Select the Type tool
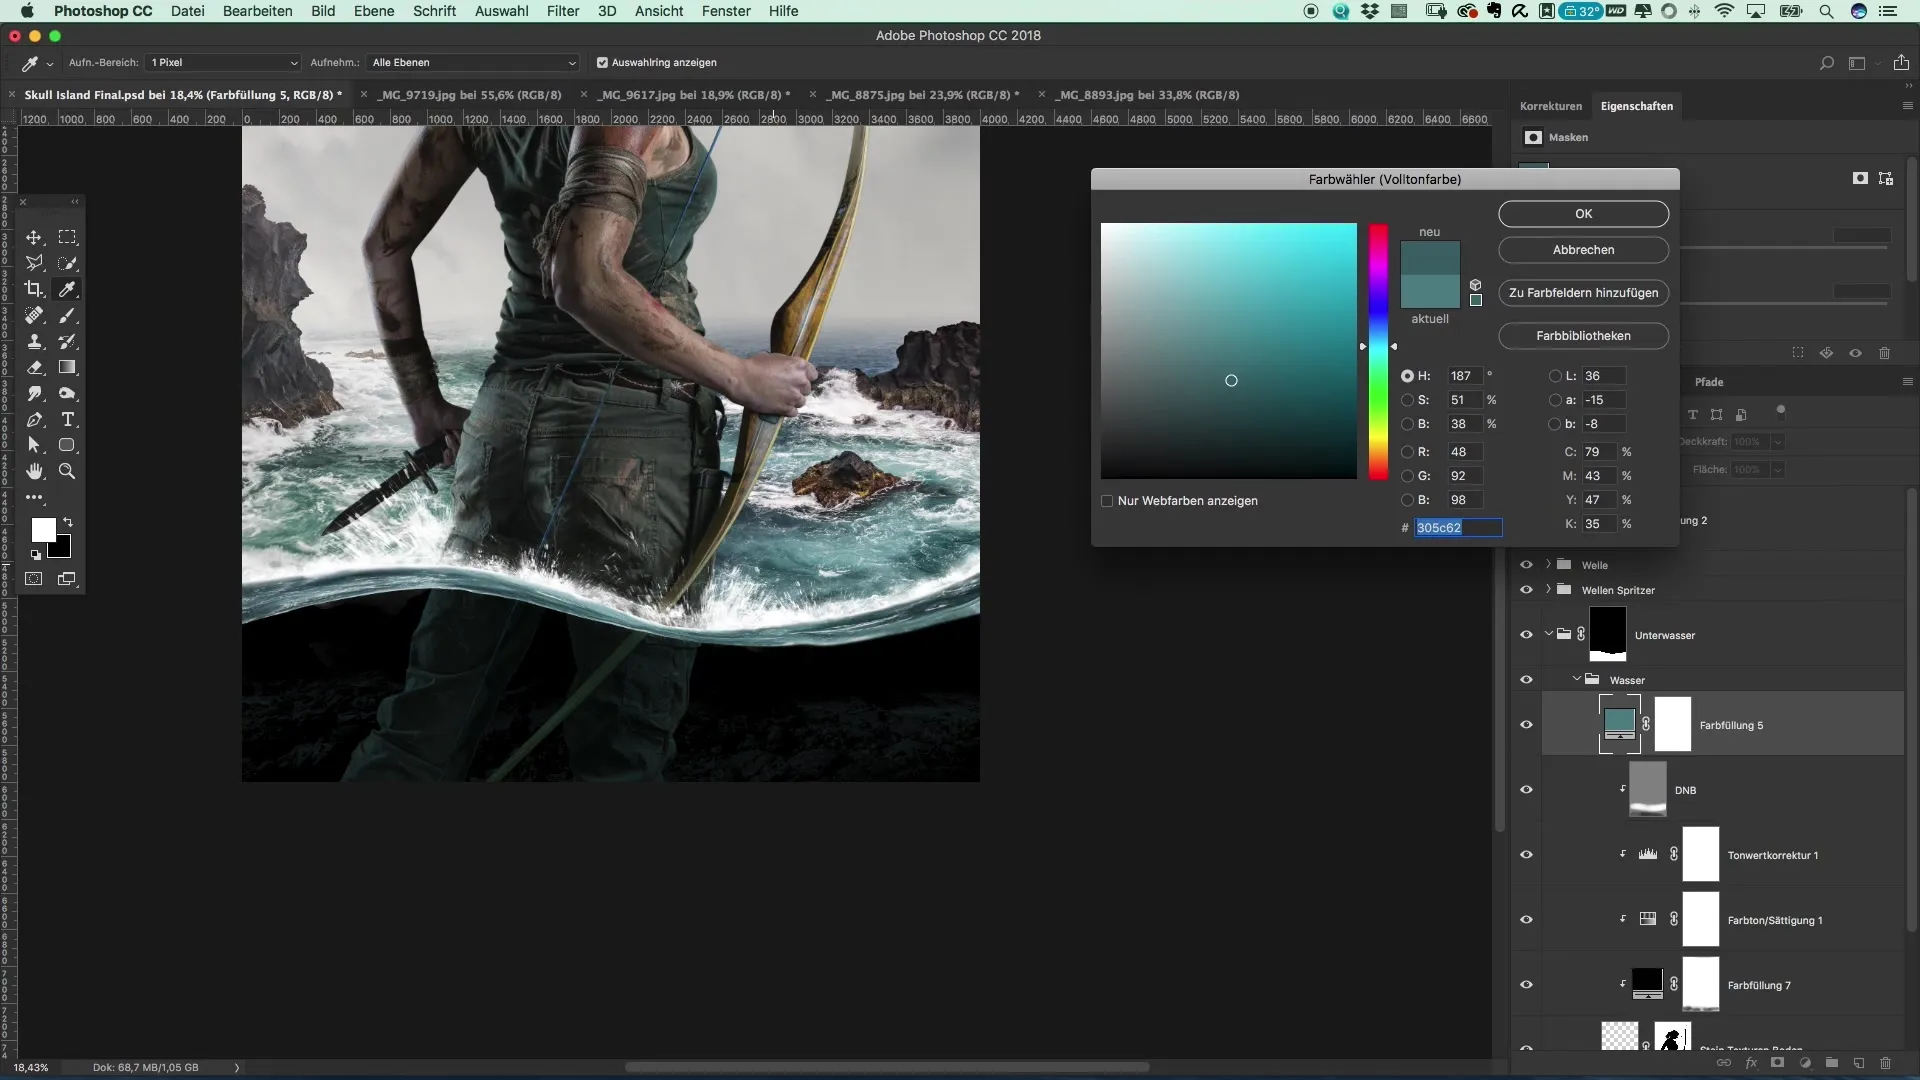Viewport: 1920px width, 1080px height. tap(67, 419)
